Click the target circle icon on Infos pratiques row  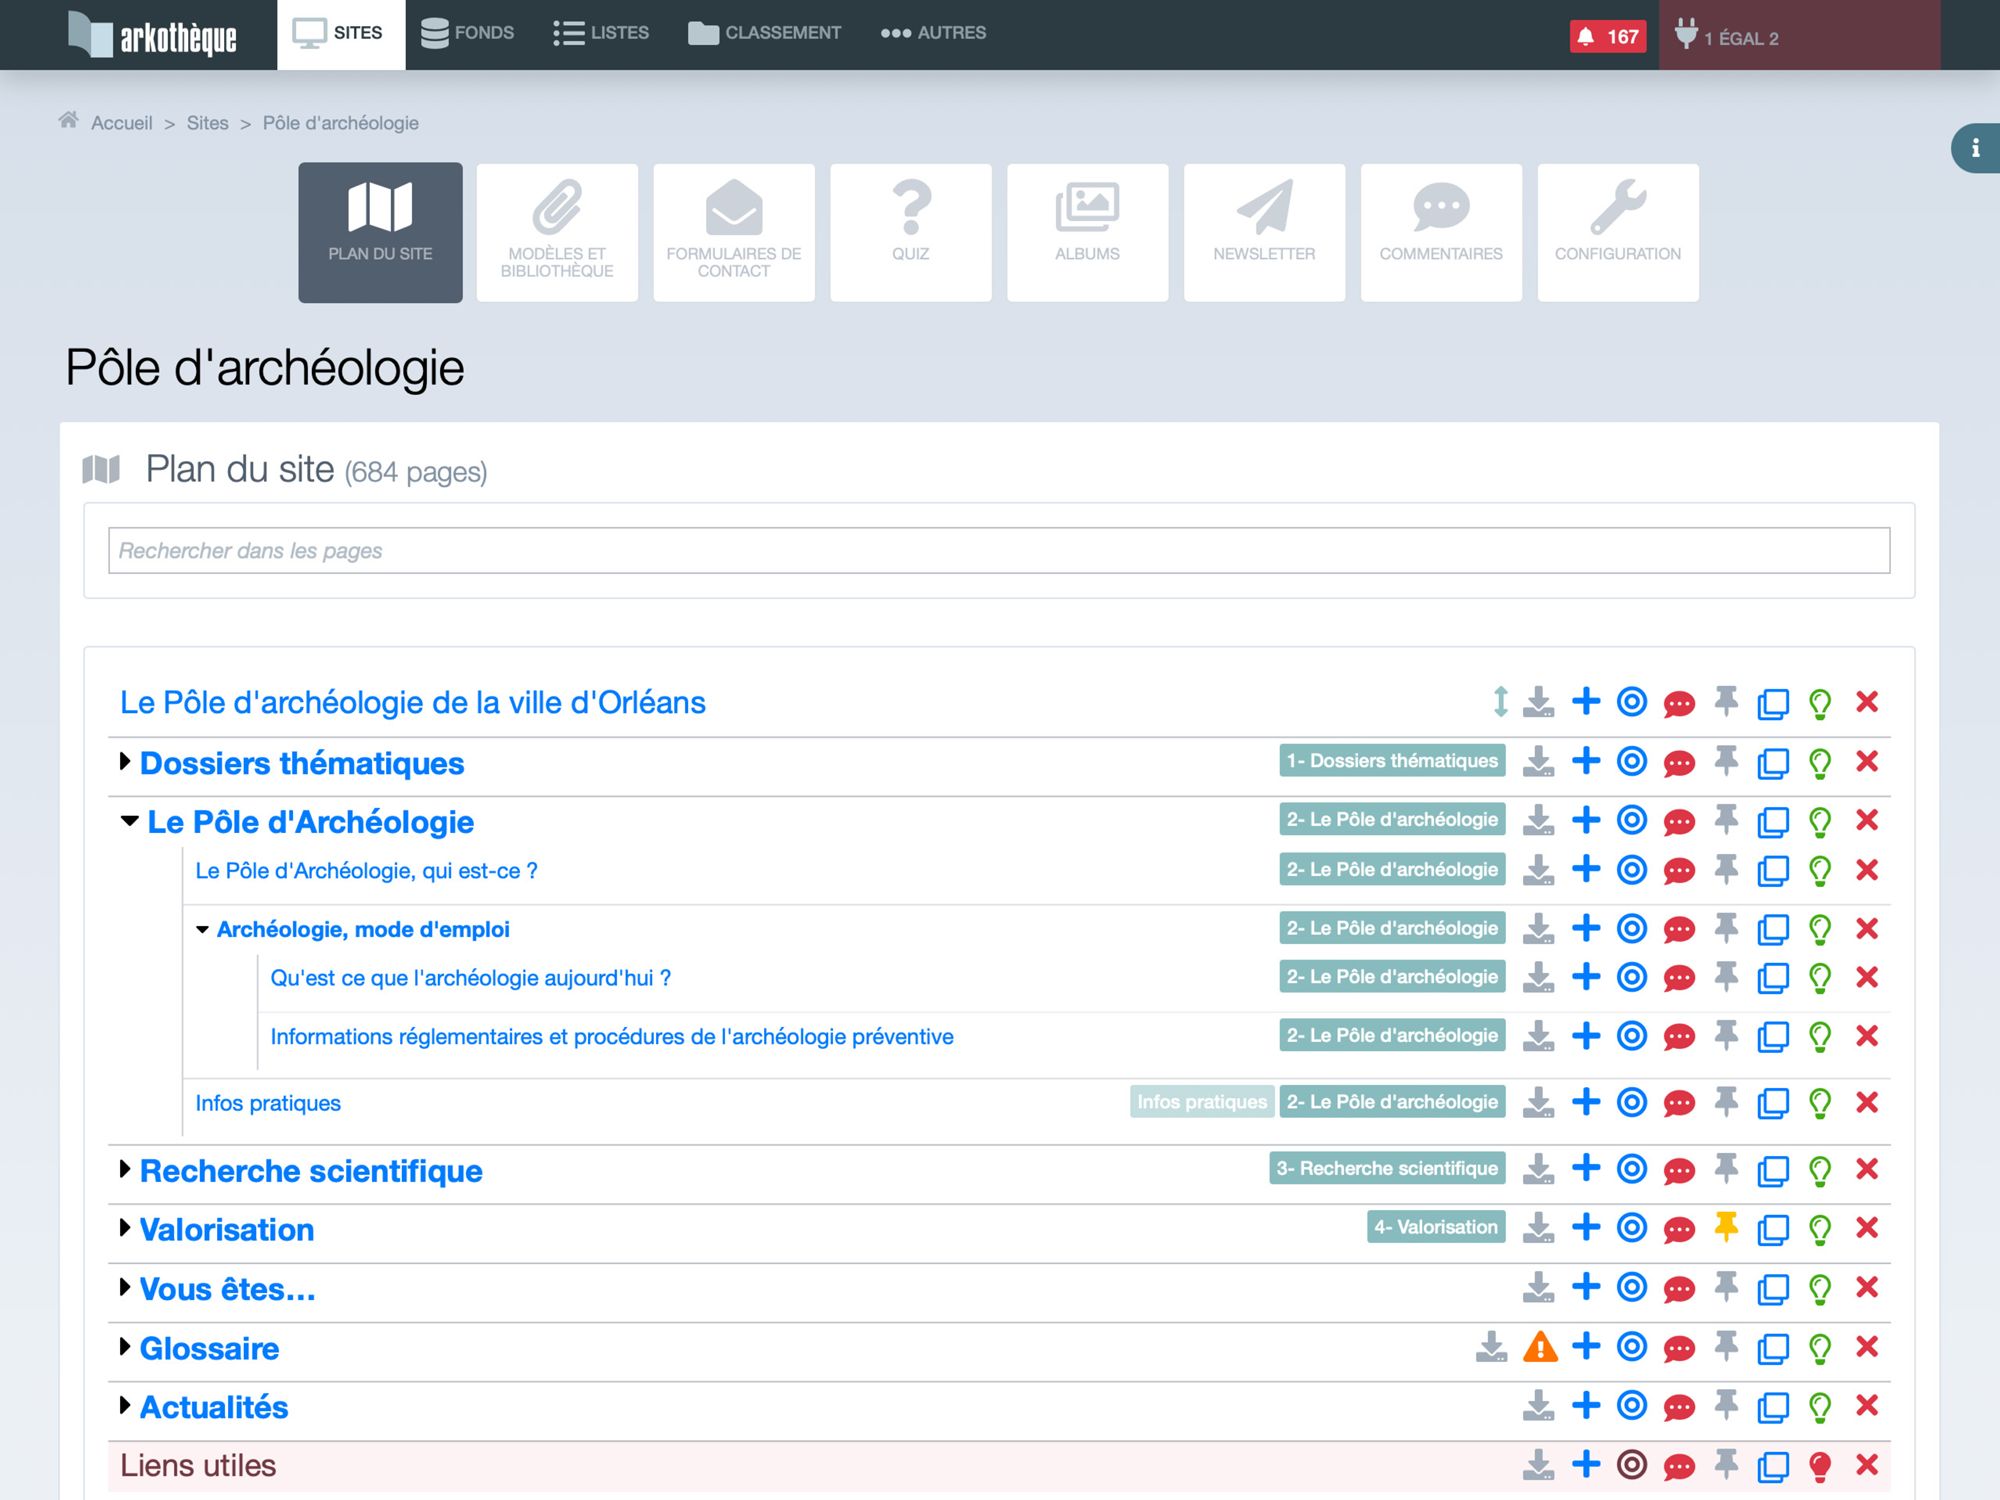coord(1632,1102)
